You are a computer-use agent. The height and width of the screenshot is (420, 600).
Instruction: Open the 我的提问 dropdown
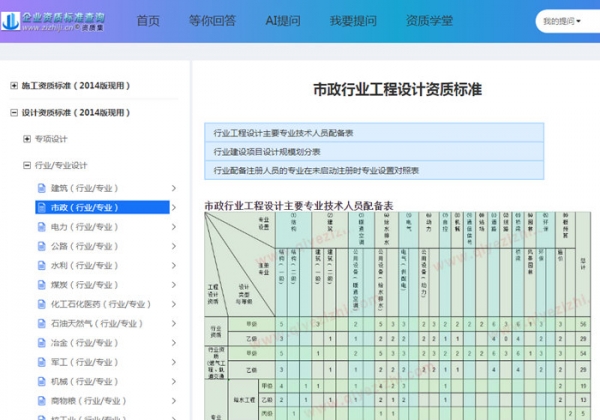click(x=562, y=21)
